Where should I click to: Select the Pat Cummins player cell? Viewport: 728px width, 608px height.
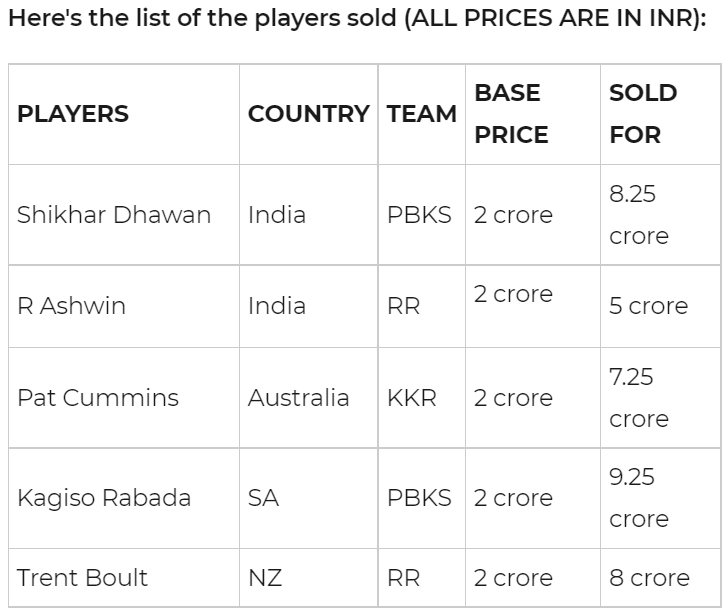point(98,398)
